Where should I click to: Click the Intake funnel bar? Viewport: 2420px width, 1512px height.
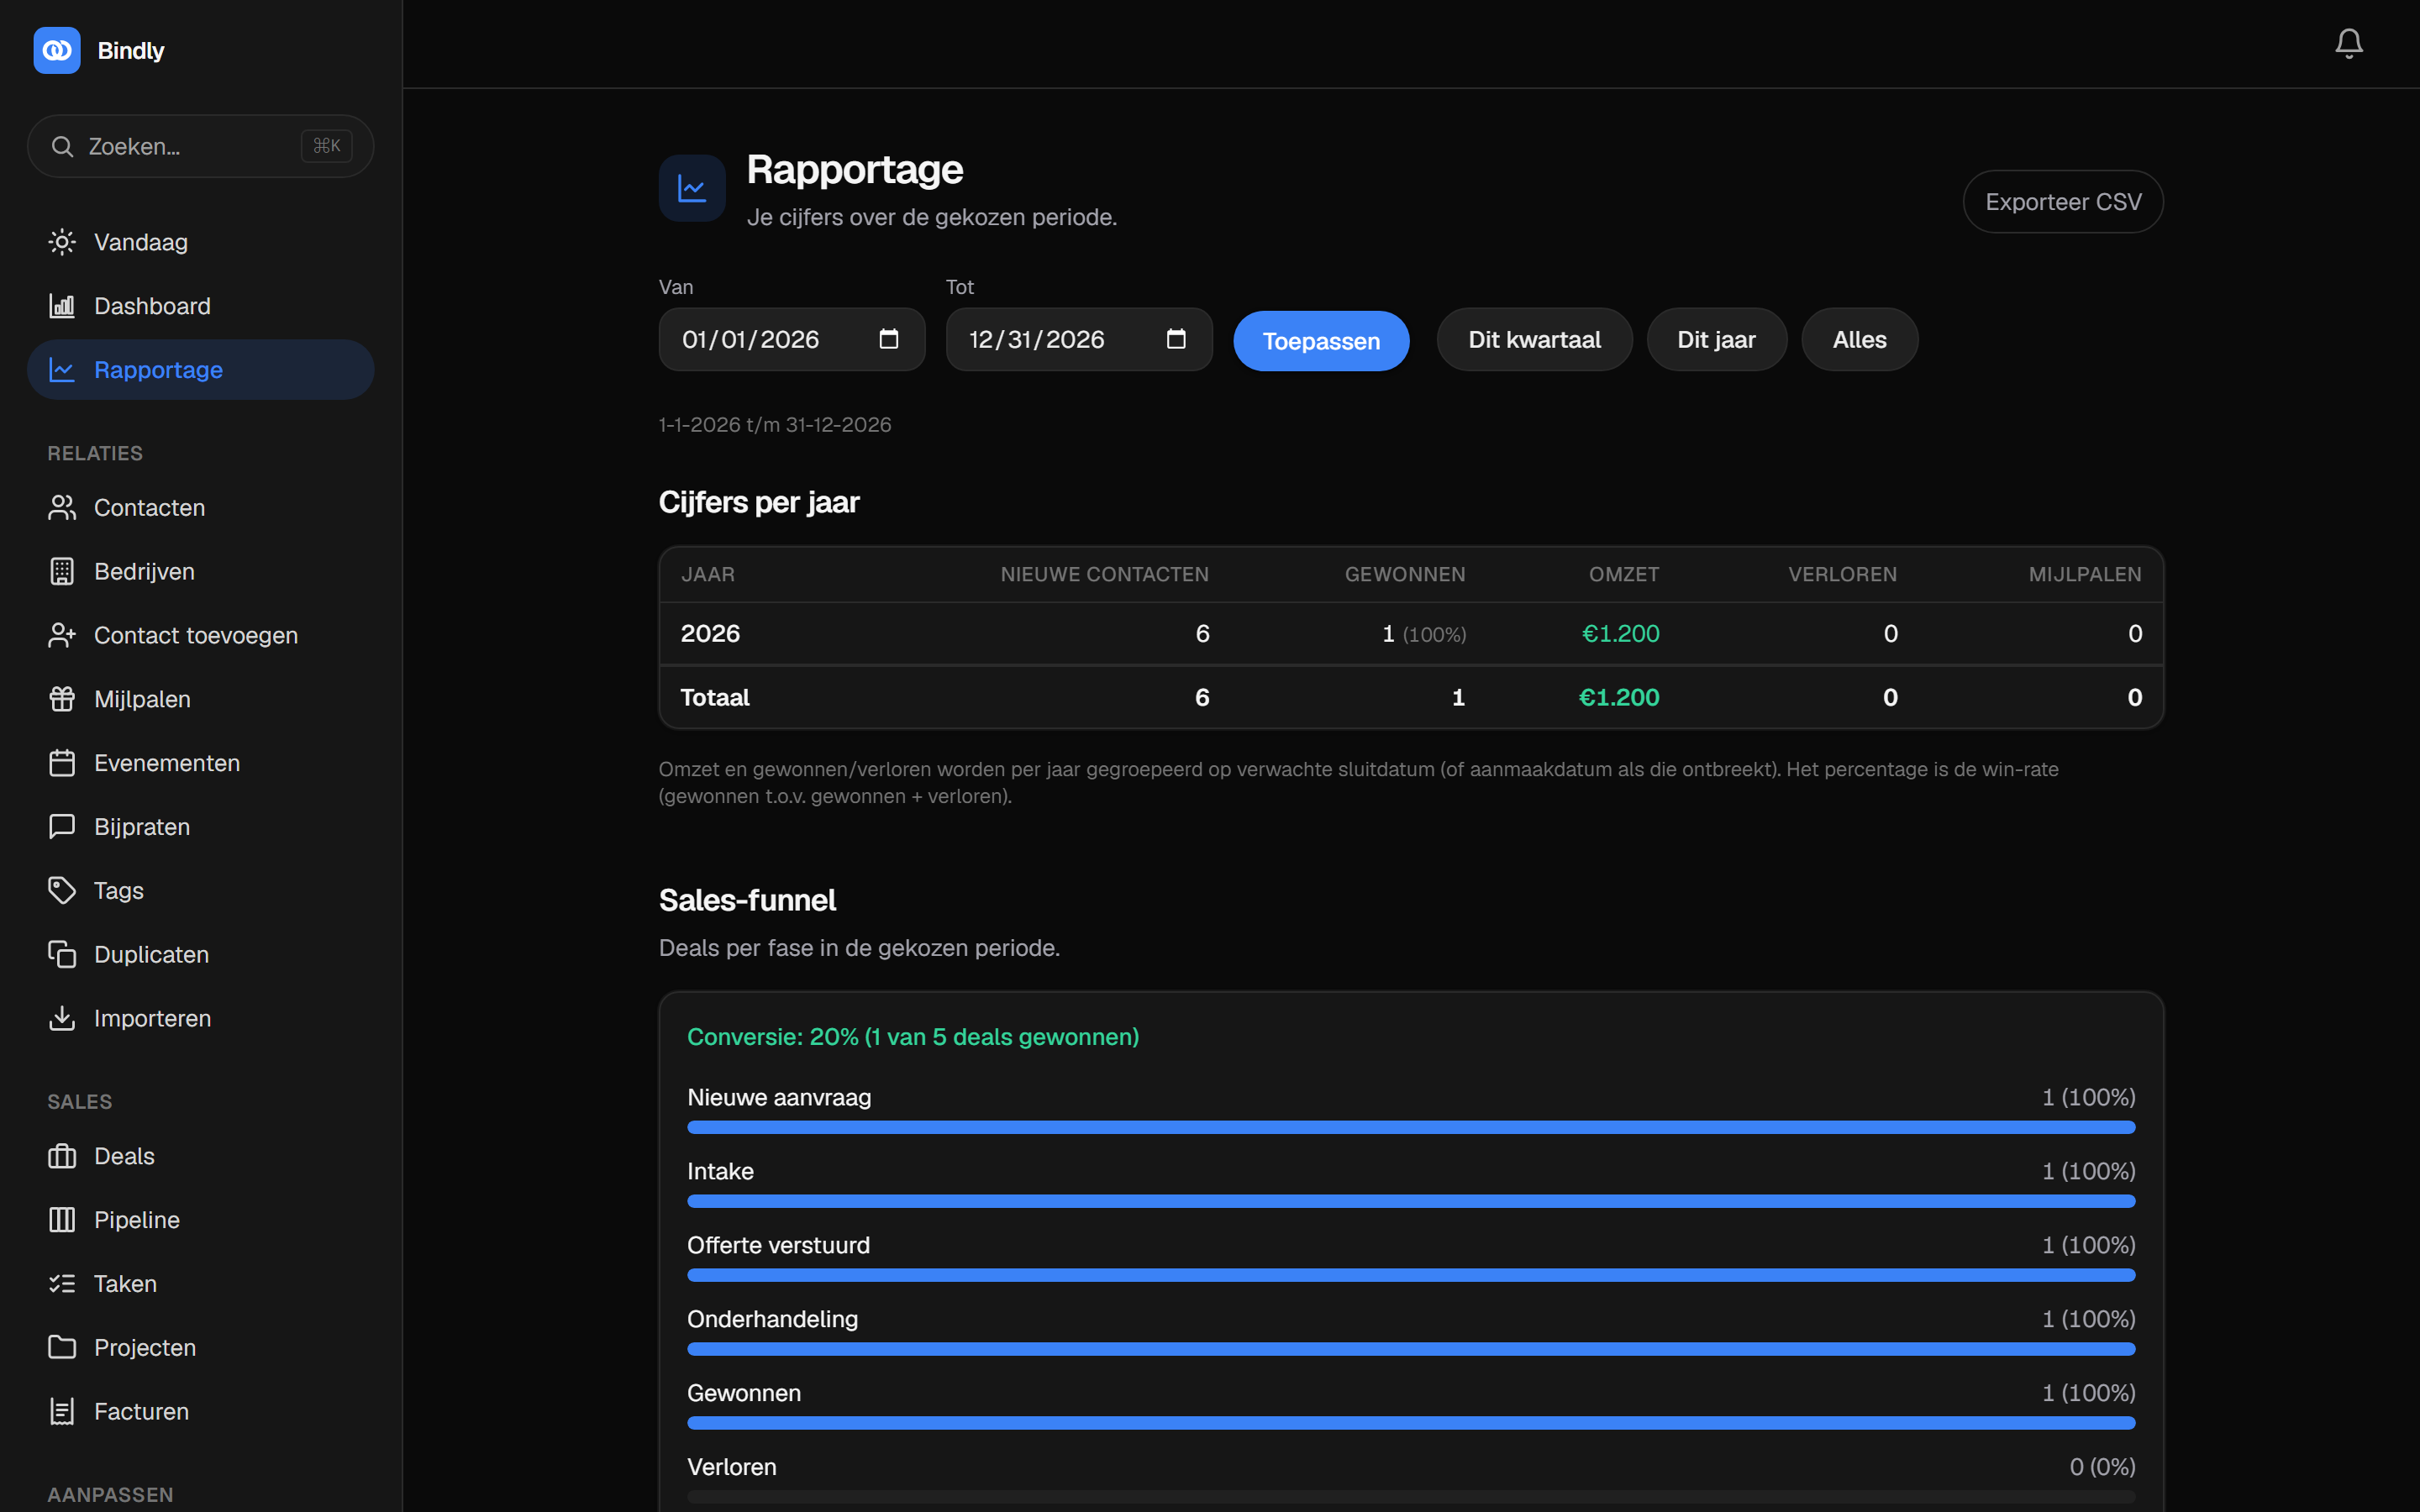(x=1411, y=1201)
